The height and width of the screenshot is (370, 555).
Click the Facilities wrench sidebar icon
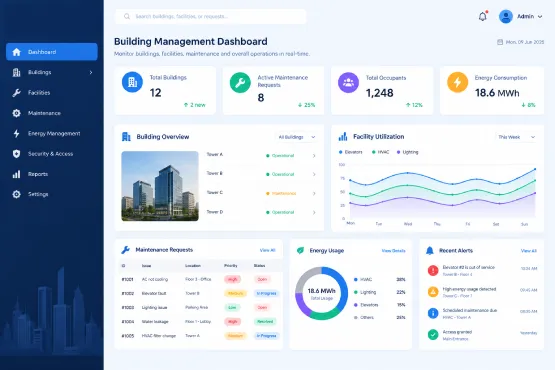(x=16, y=93)
